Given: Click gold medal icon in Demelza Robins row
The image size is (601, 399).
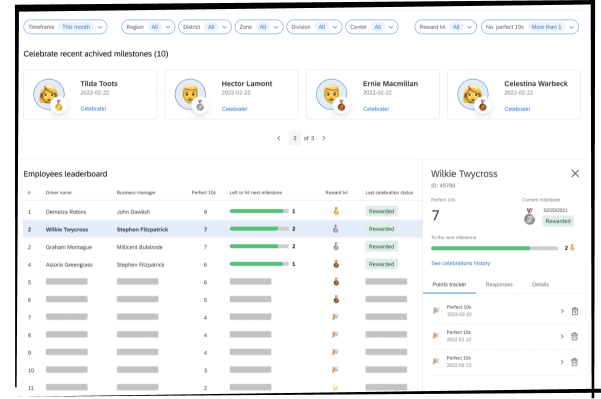Looking at the screenshot, I should [336, 211].
